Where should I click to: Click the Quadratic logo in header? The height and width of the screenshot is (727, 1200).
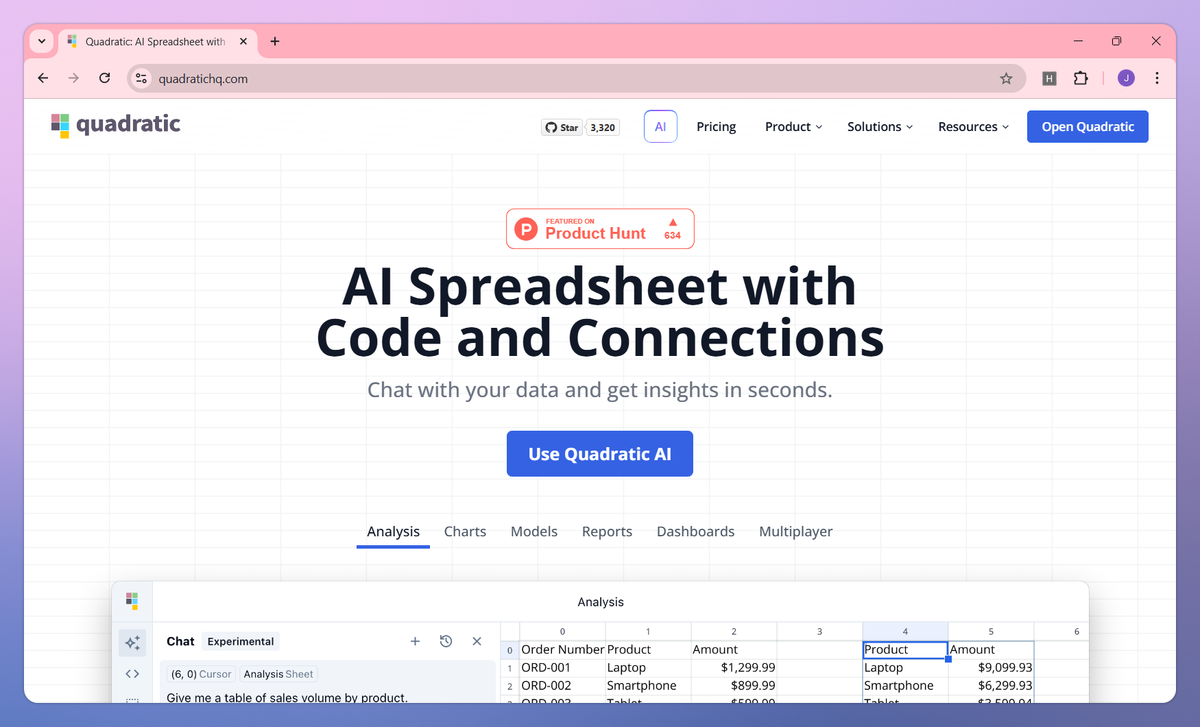(115, 125)
